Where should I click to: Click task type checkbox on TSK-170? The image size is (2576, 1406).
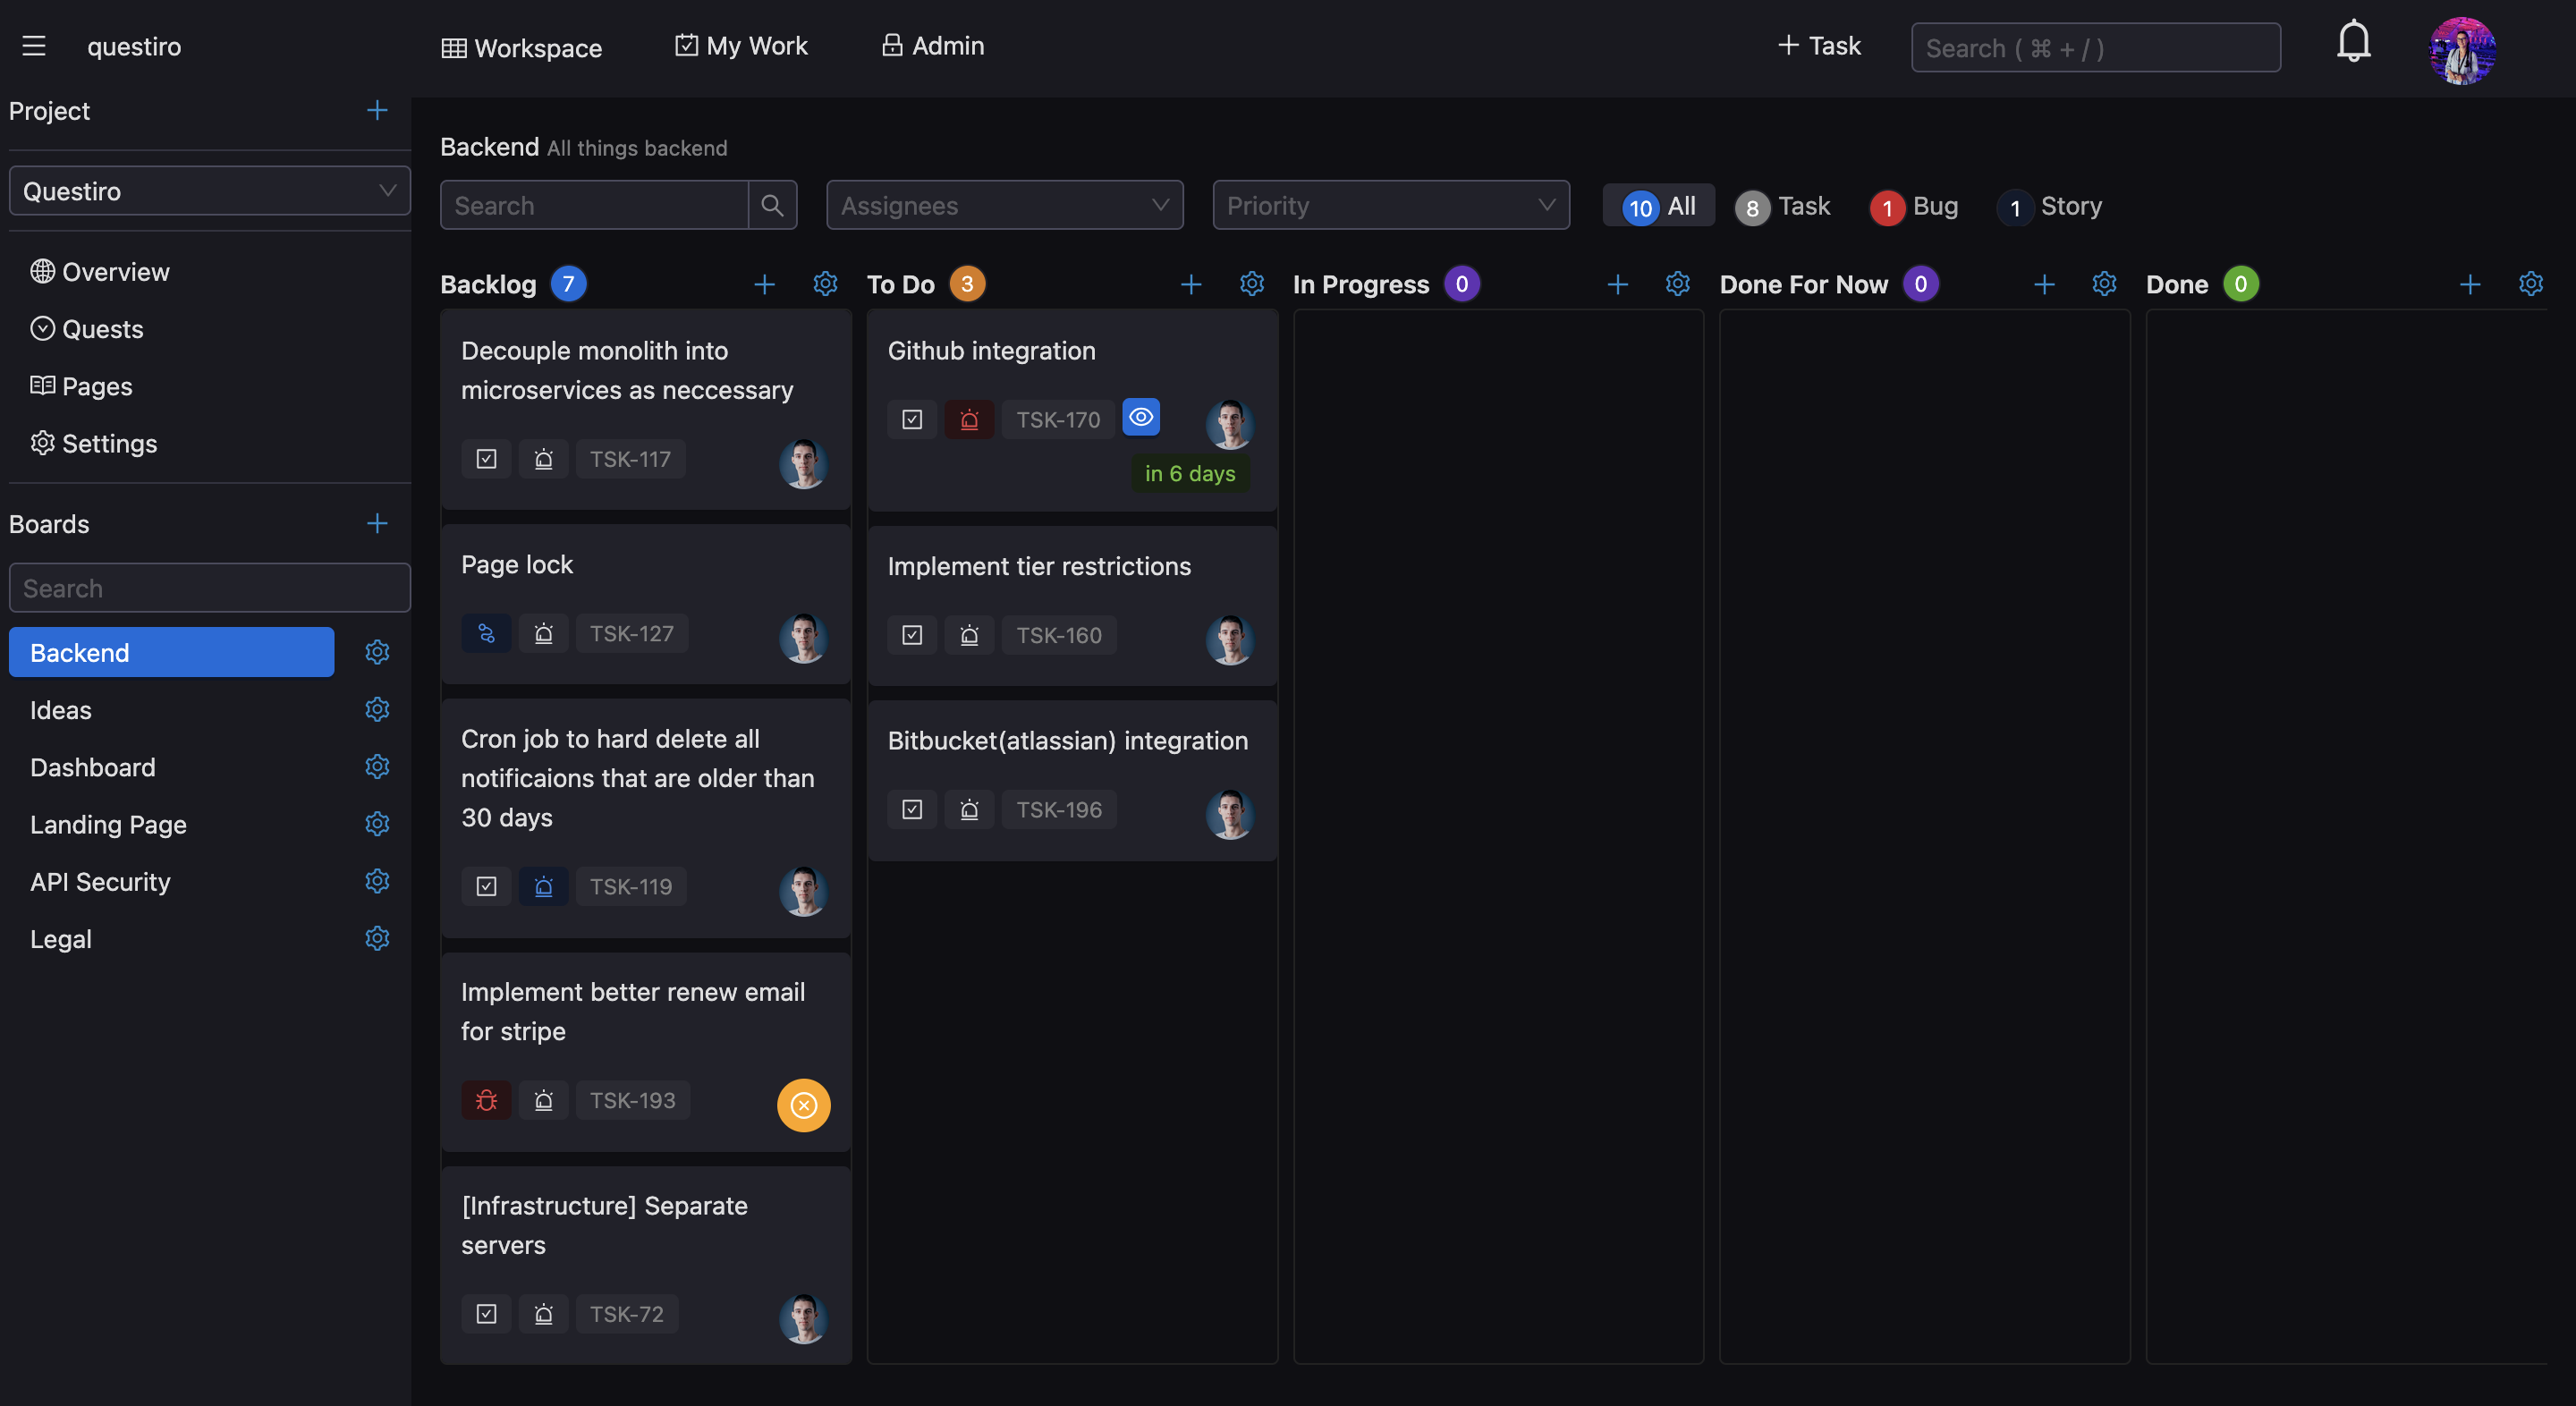point(912,420)
